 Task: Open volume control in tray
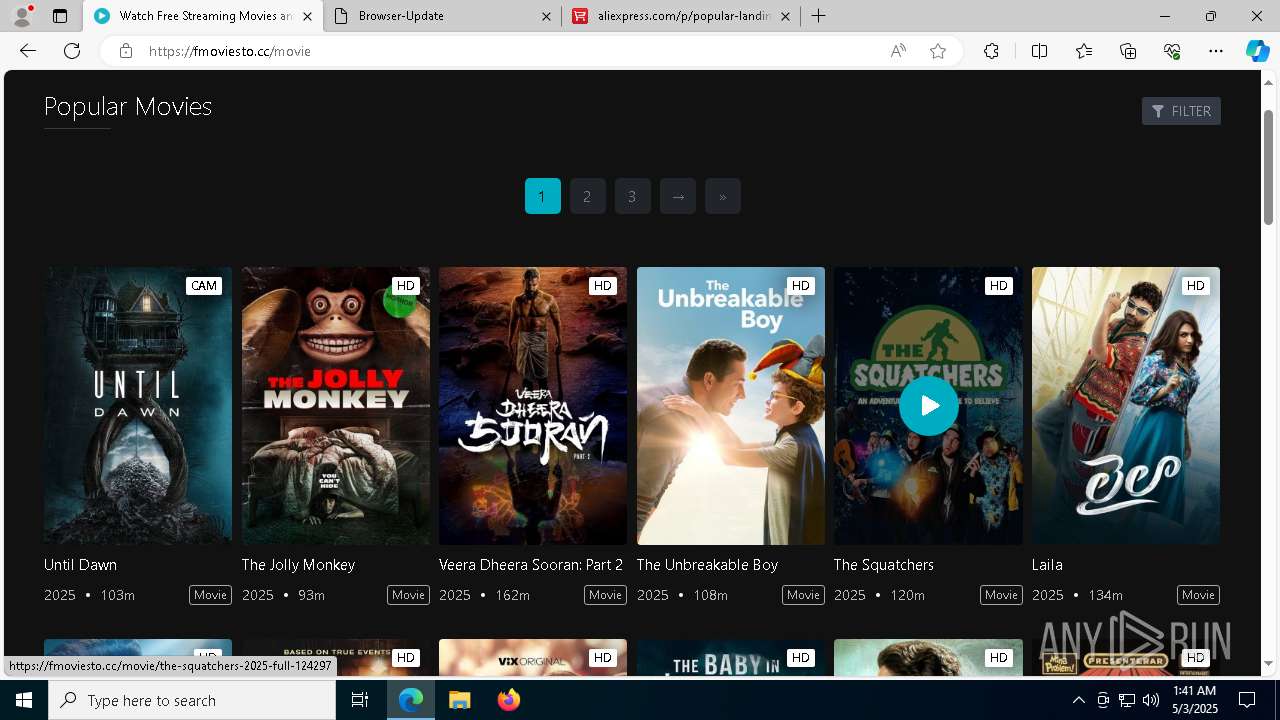click(1151, 700)
